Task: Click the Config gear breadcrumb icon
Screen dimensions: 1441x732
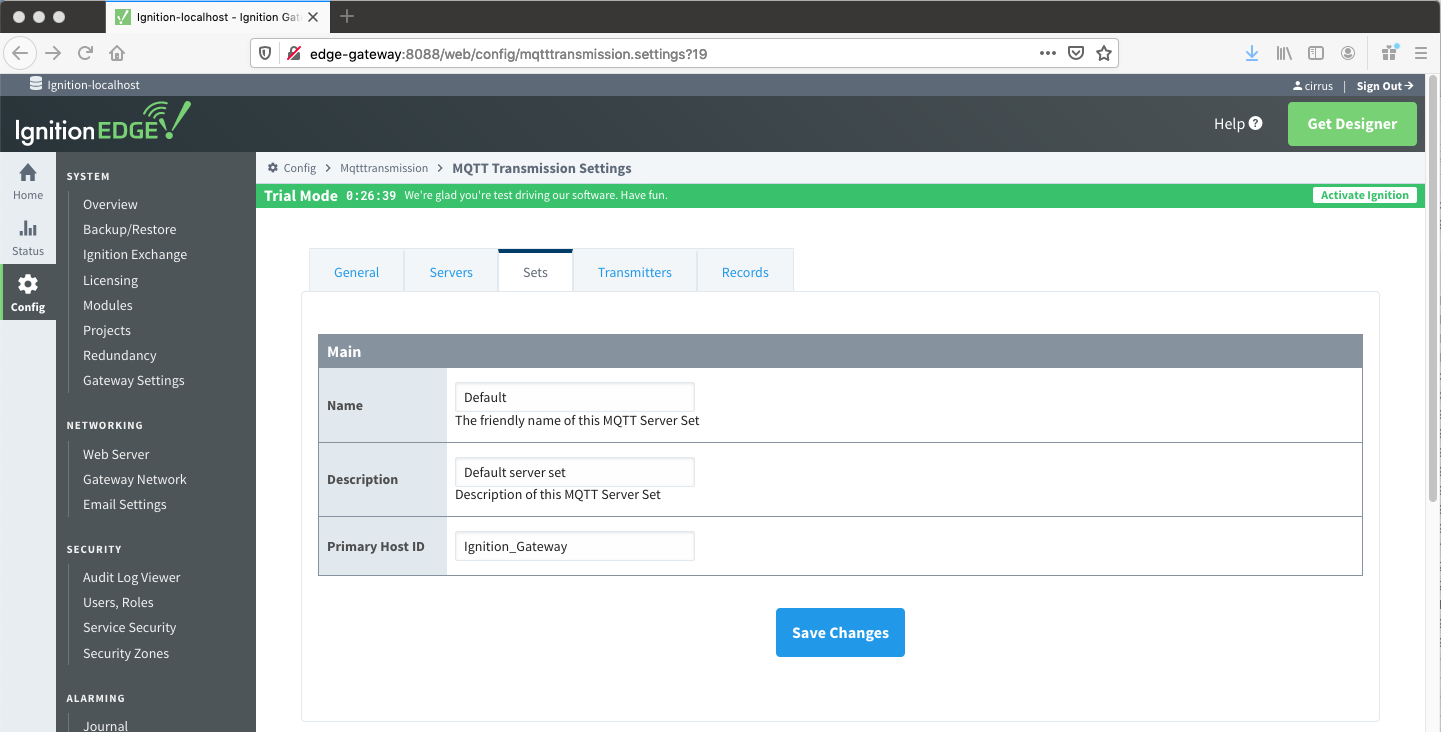Action: tap(273, 168)
